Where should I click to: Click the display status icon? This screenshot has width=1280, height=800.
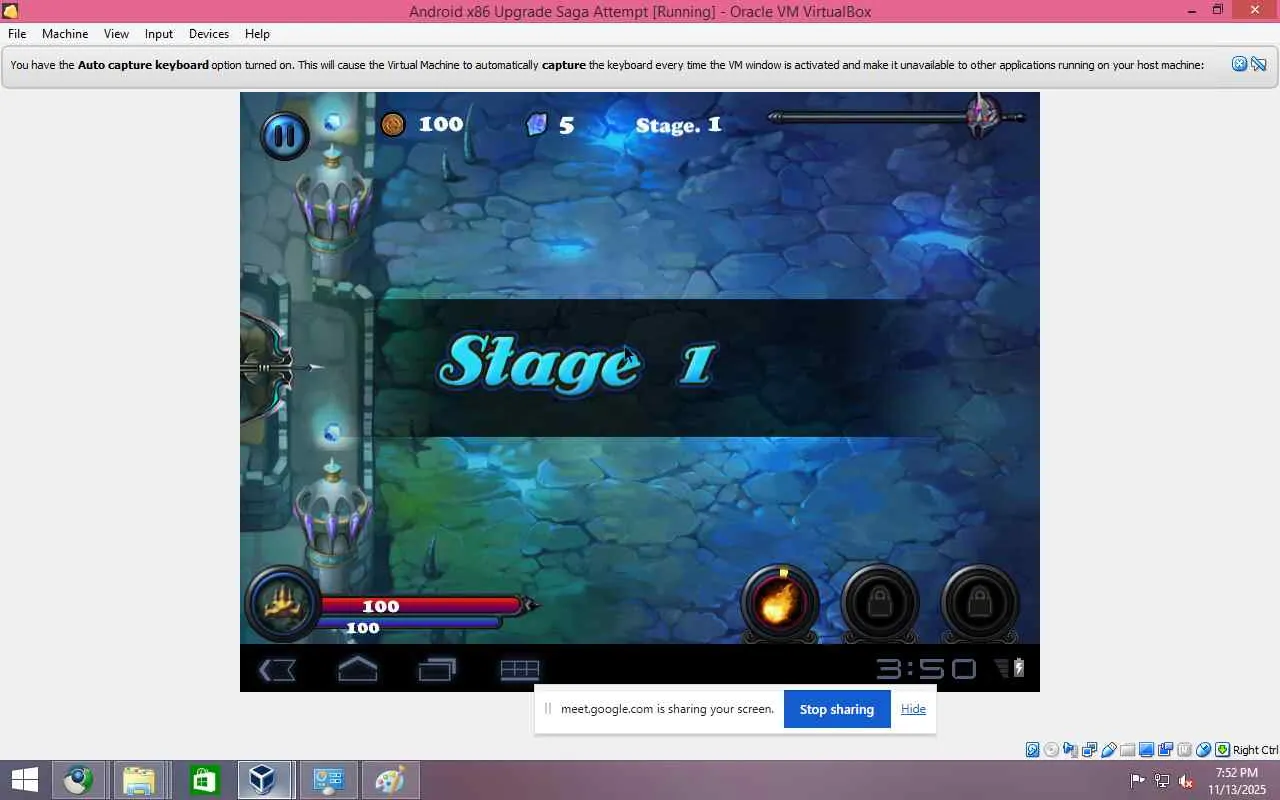tap(1146, 750)
